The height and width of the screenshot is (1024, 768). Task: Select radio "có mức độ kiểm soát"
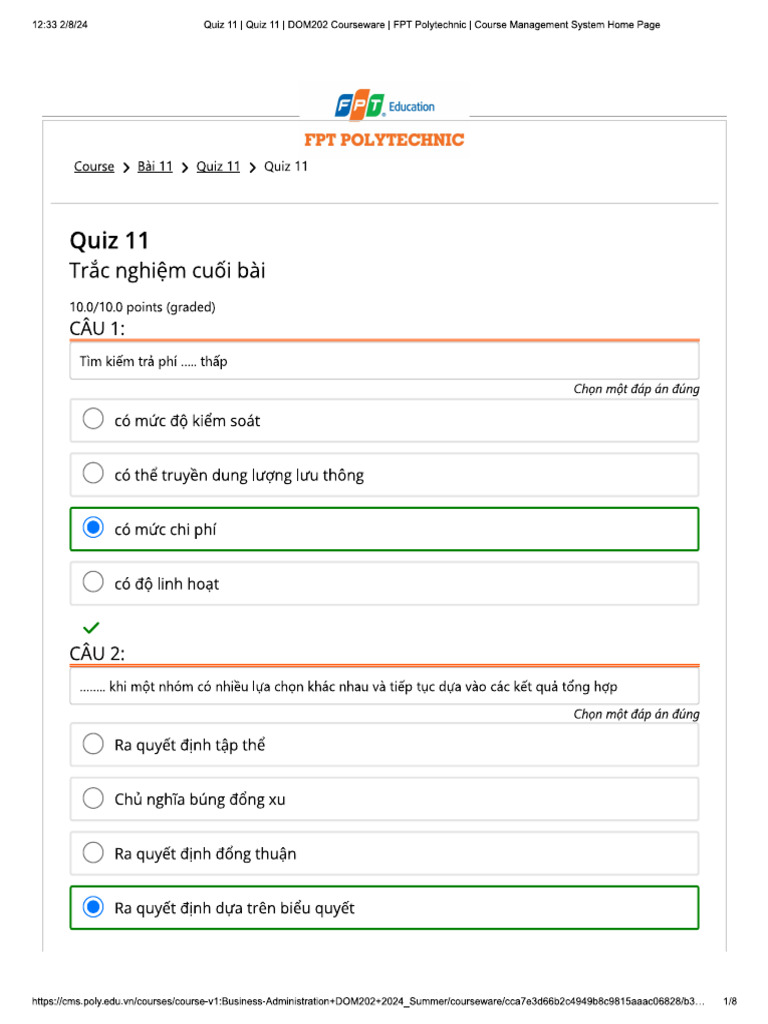93,420
